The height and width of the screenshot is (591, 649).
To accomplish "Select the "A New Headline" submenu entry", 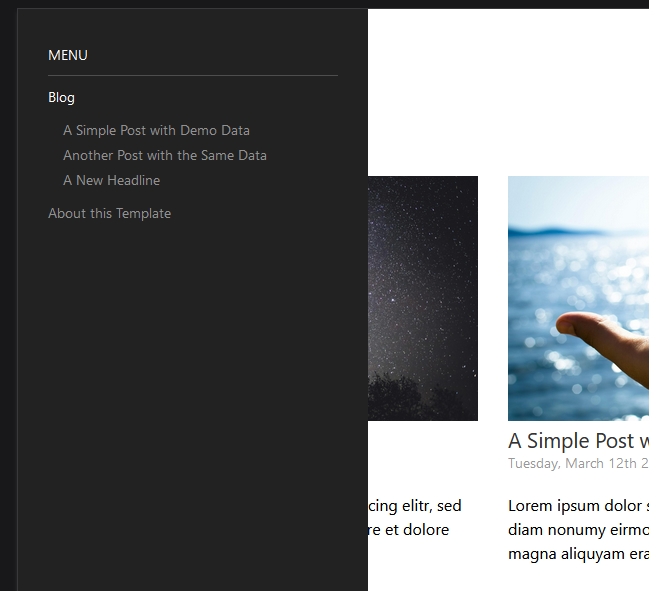I will pos(111,180).
